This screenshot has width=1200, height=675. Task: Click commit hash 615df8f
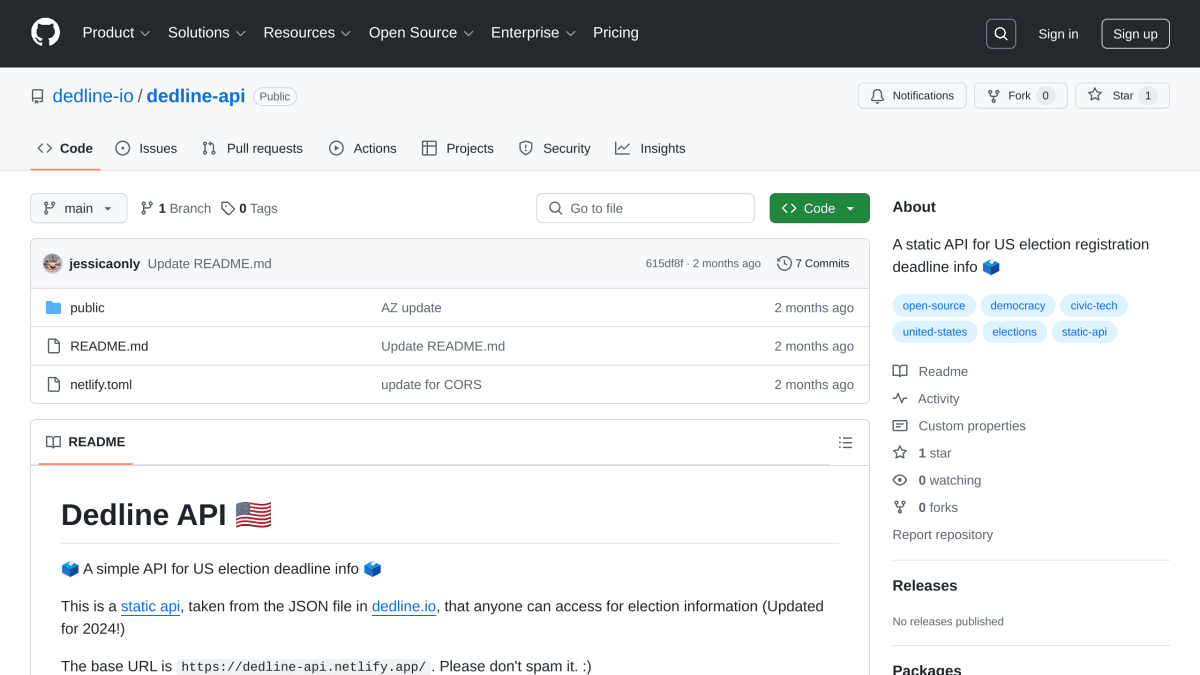coord(664,264)
